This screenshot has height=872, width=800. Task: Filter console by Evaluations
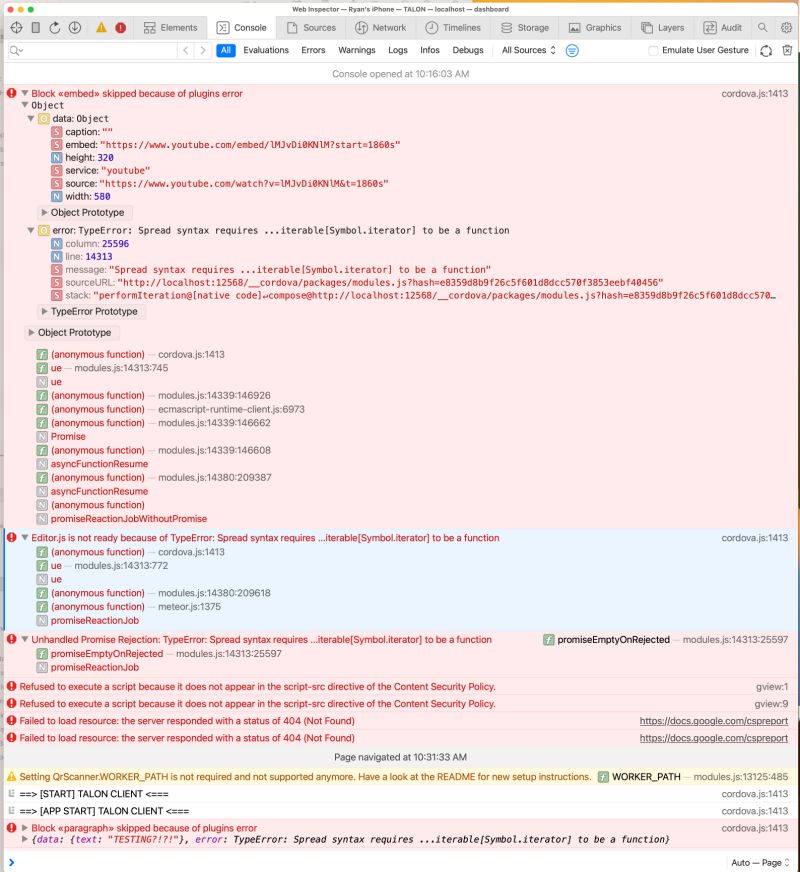(266, 50)
